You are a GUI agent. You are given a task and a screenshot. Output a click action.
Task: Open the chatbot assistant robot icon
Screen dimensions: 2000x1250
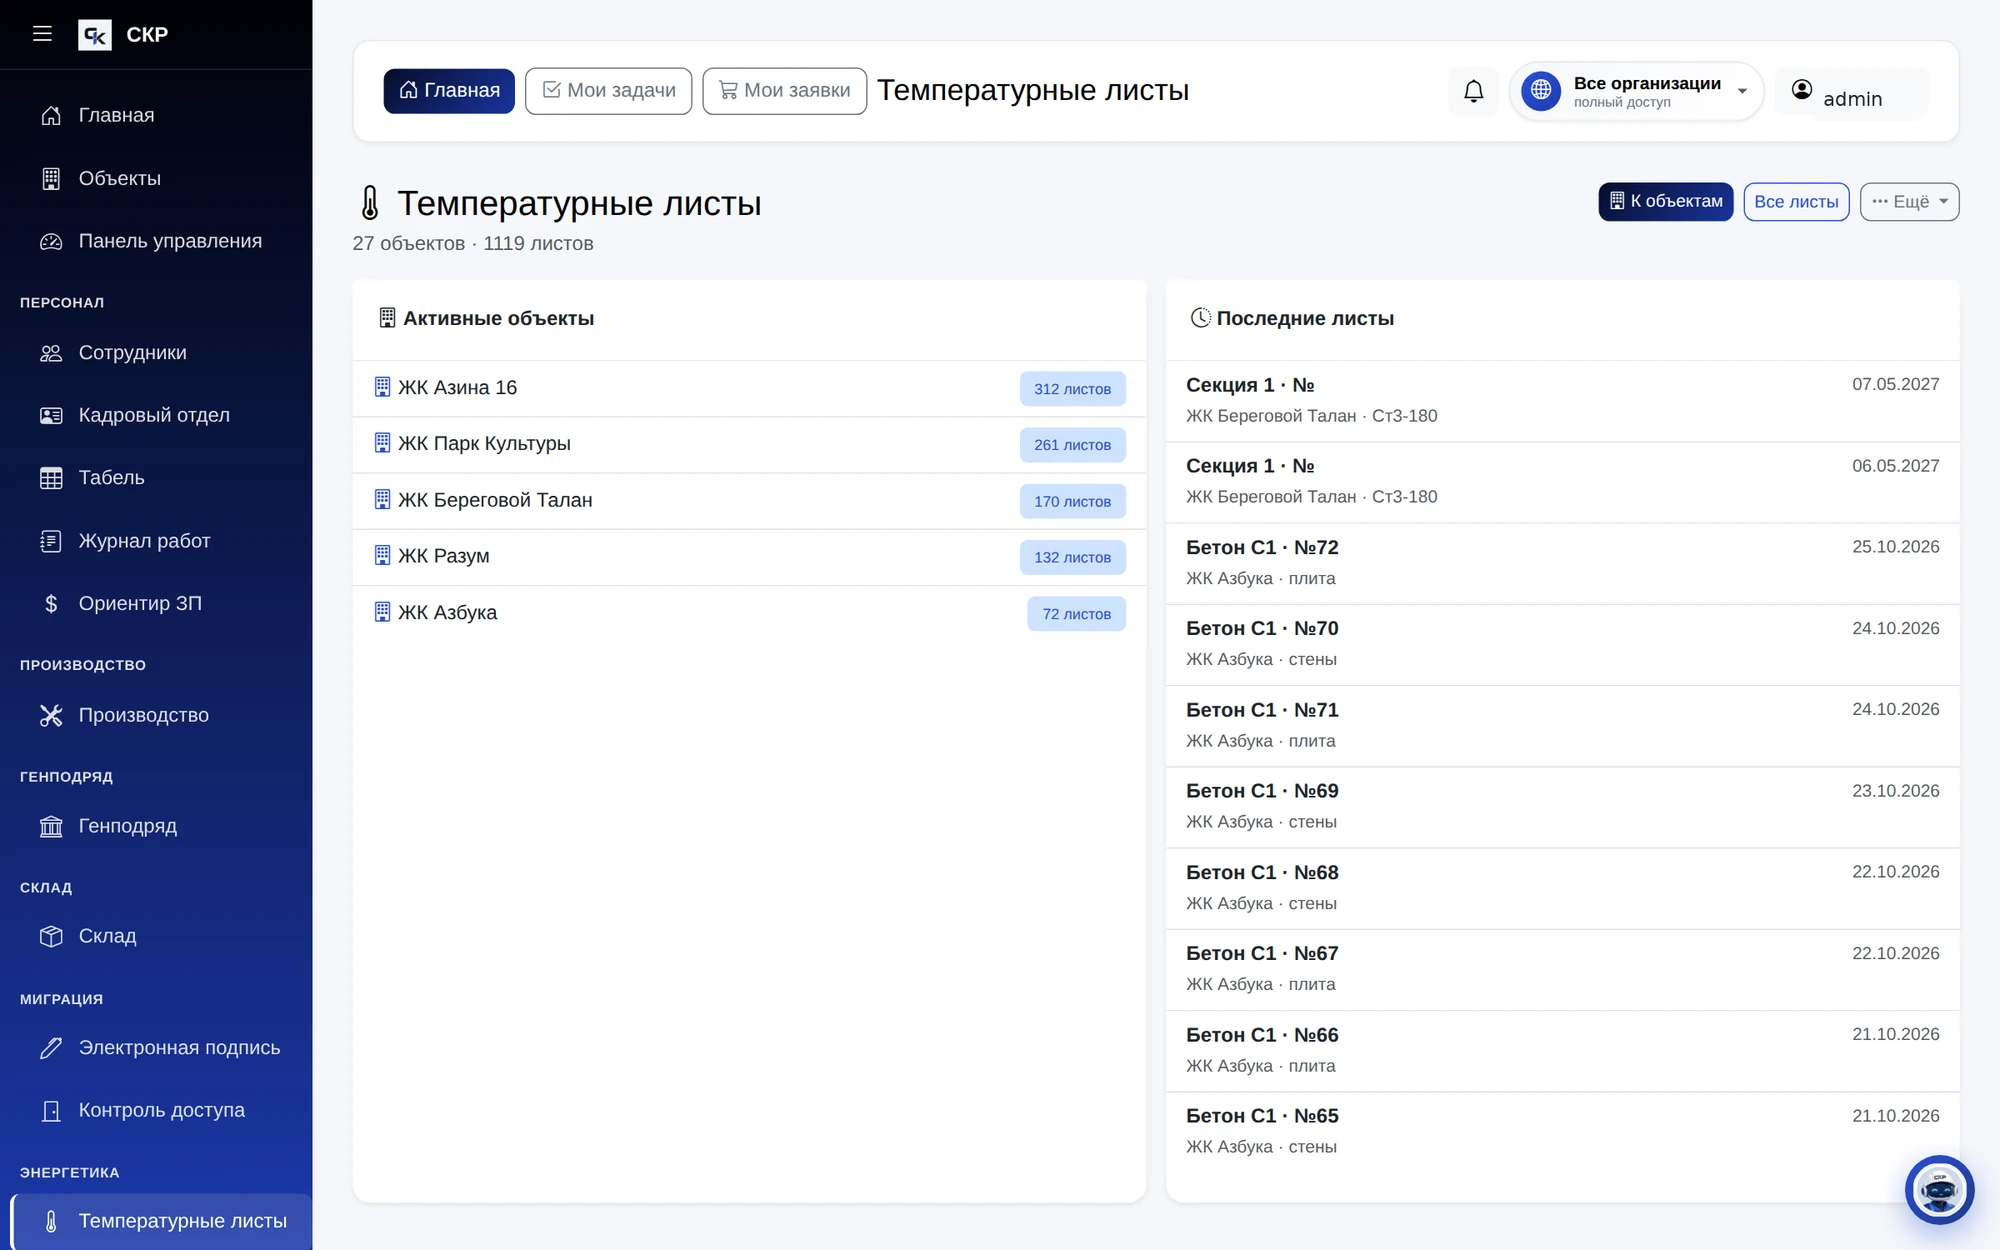click(x=1939, y=1190)
